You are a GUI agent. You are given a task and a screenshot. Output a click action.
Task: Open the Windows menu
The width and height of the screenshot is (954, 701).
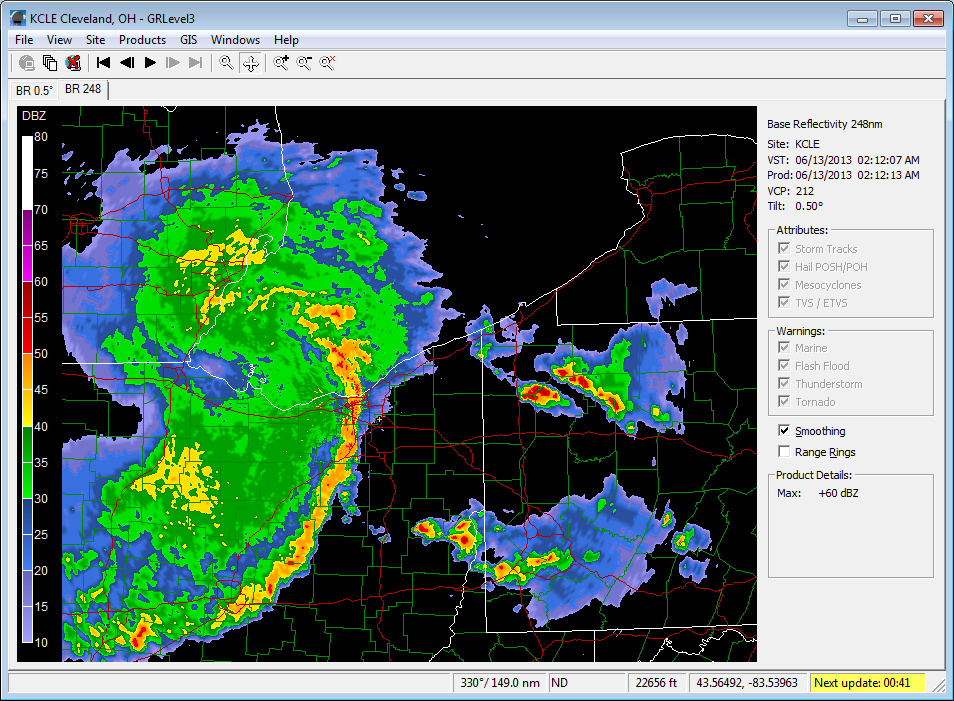pos(235,40)
